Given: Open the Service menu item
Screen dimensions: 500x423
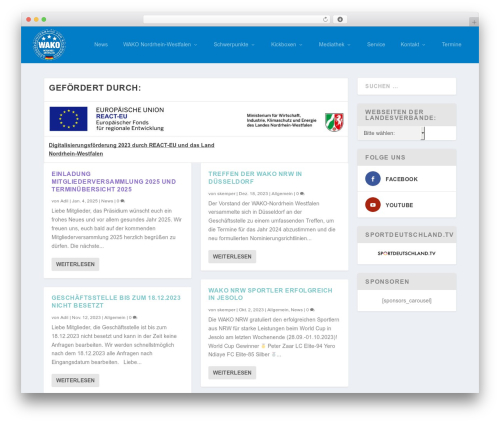Looking at the screenshot, I should tap(376, 44).
